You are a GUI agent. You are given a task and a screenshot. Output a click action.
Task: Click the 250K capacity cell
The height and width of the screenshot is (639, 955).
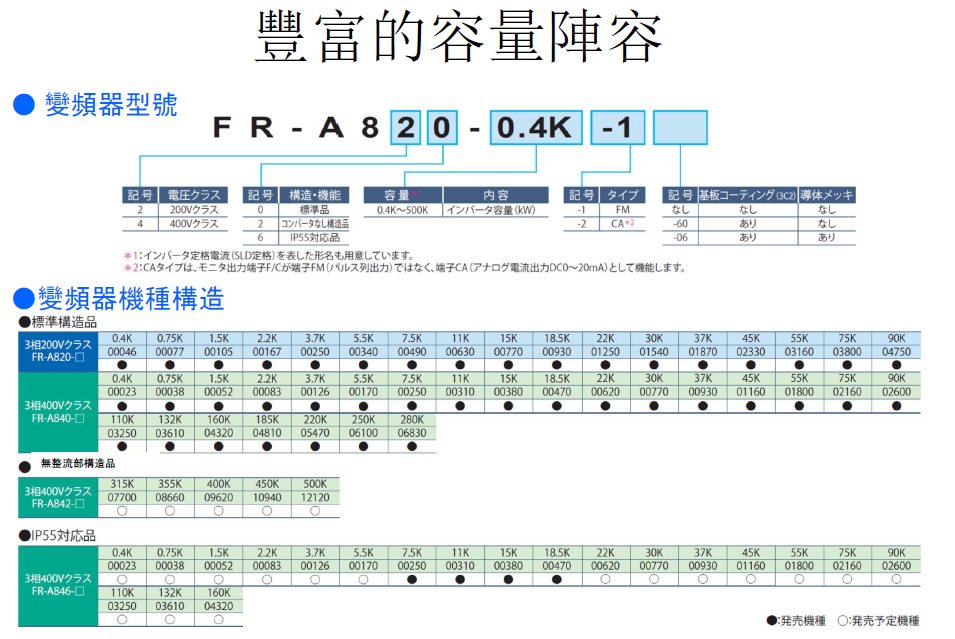pos(364,420)
